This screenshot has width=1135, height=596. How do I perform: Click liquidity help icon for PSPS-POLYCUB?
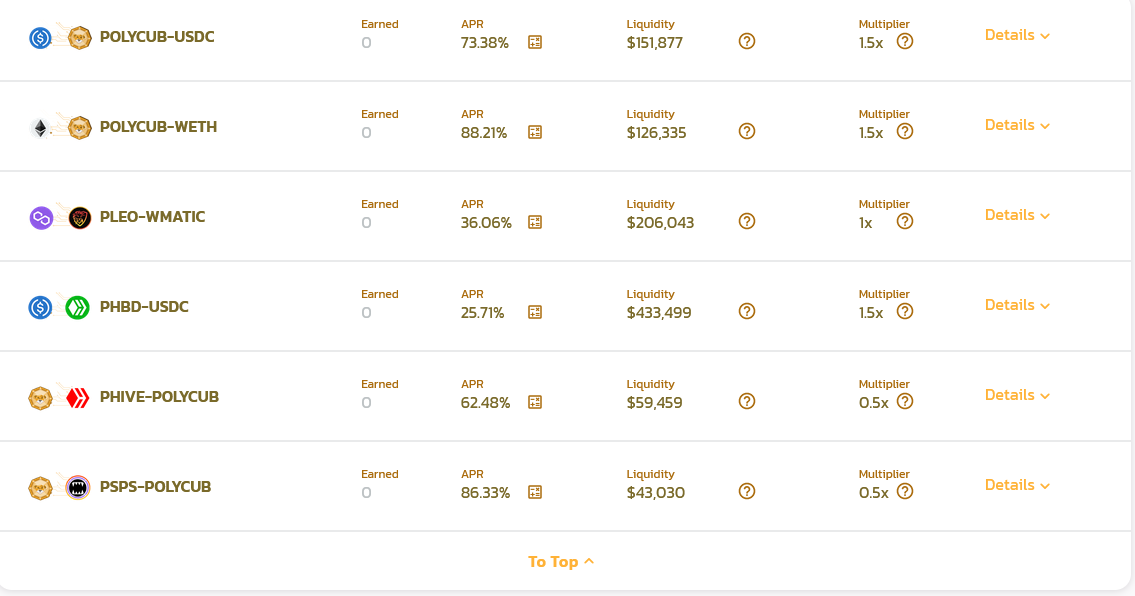pyautogui.click(x=747, y=491)
